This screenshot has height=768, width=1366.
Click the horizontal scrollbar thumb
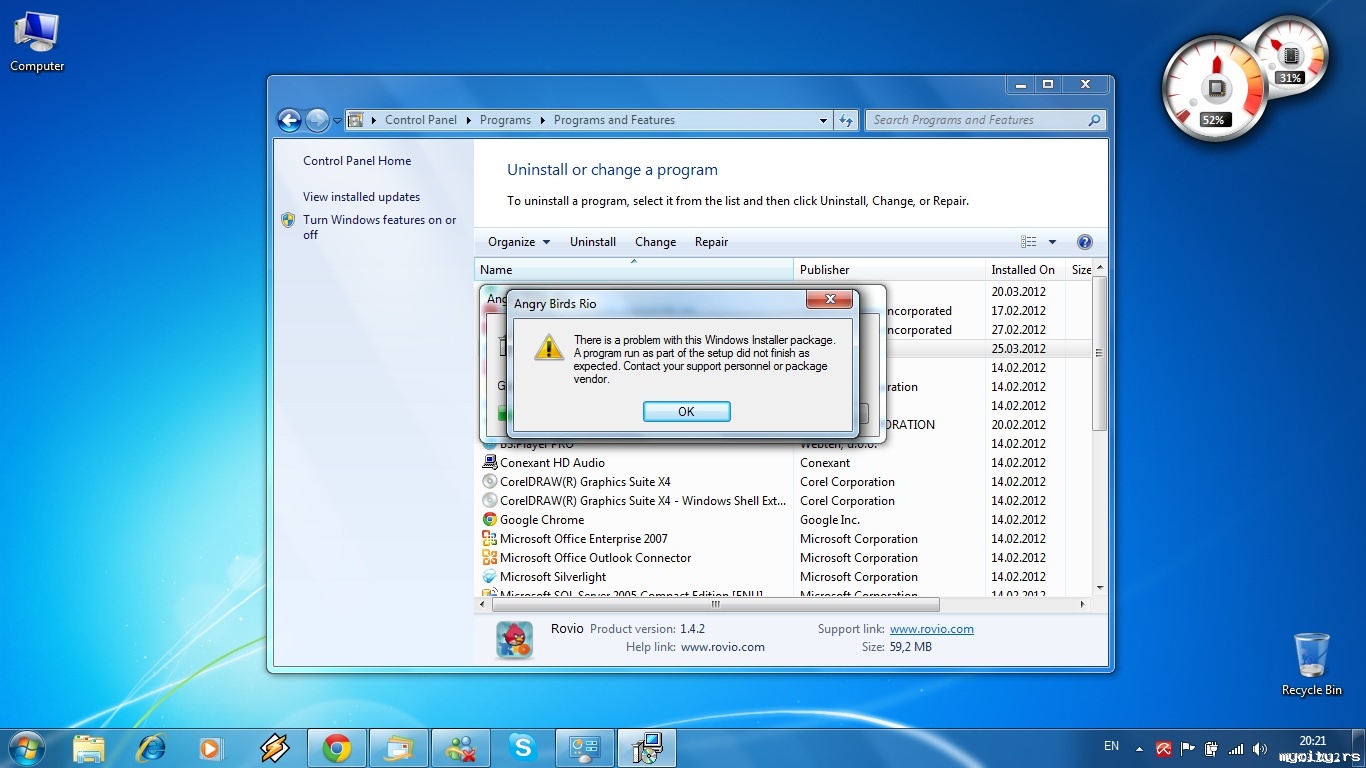coord(715,605)
